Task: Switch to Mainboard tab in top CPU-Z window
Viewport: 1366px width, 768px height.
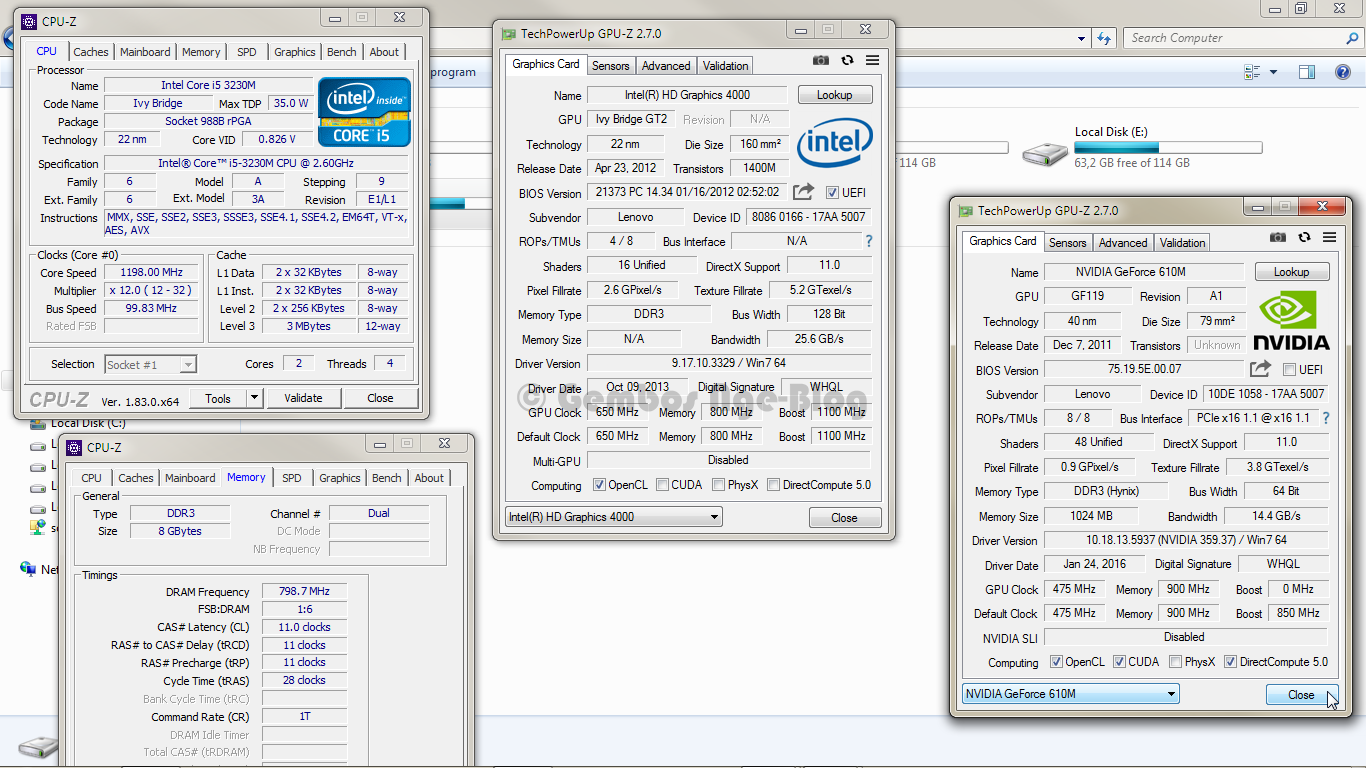Action: pyautogui.click(x=145, y=52)
